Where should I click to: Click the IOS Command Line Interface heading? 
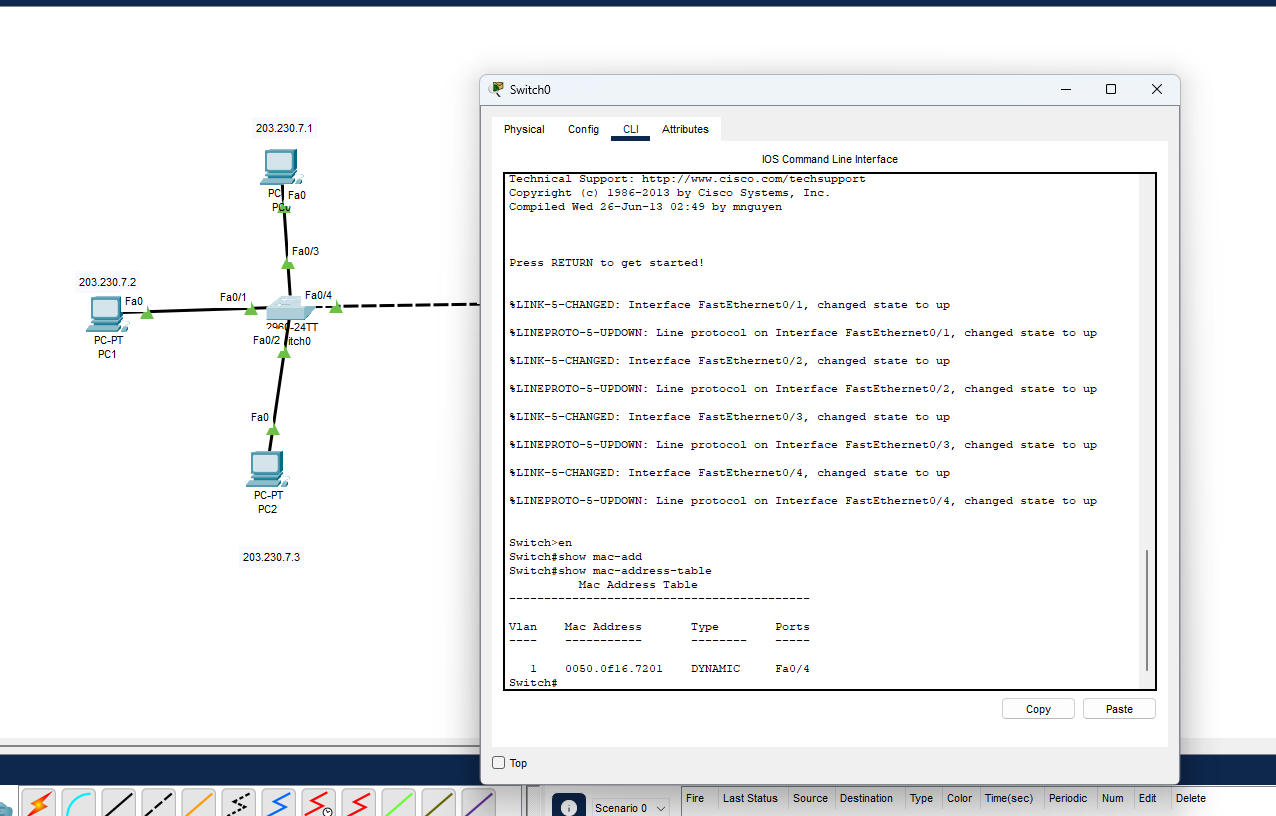(x=830, y=159)
